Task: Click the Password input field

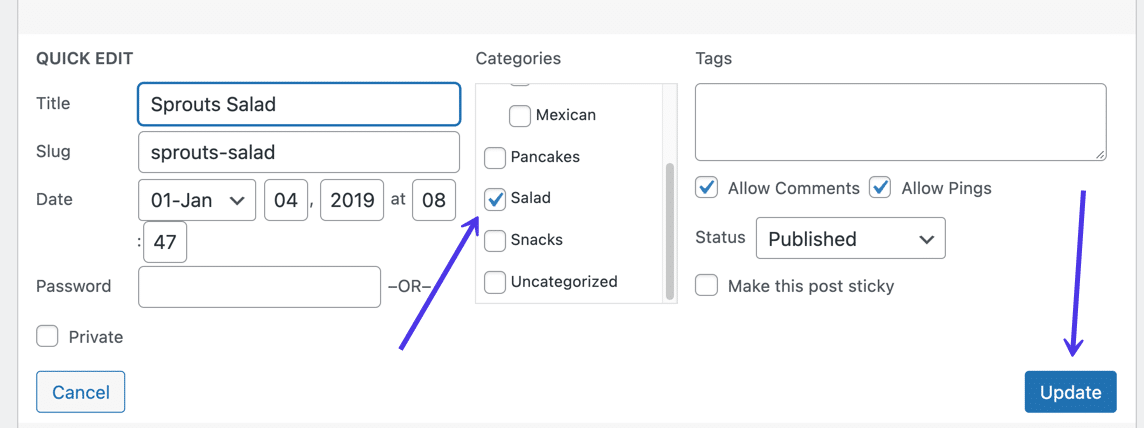Action: pyautogui.click(x=259, y=287)
